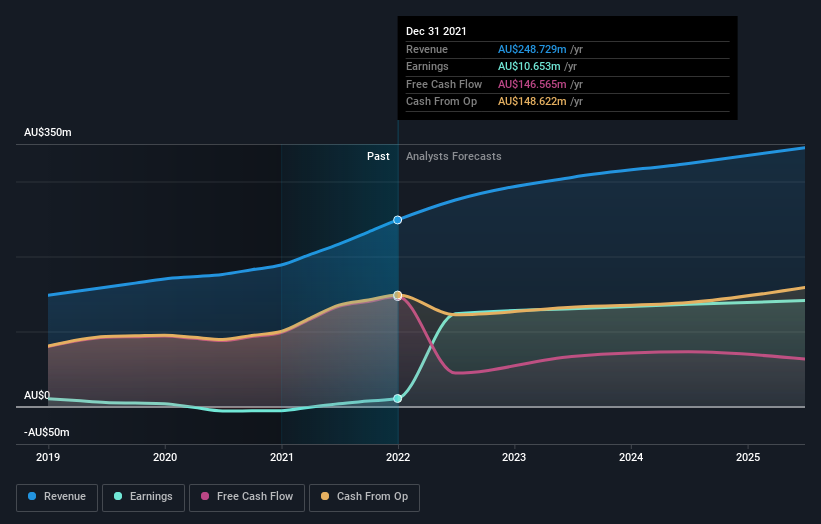The height and width of the screenshot is (524, 821).
Task: Click the blue Revenue data point marker
Action: pos(397,220)
